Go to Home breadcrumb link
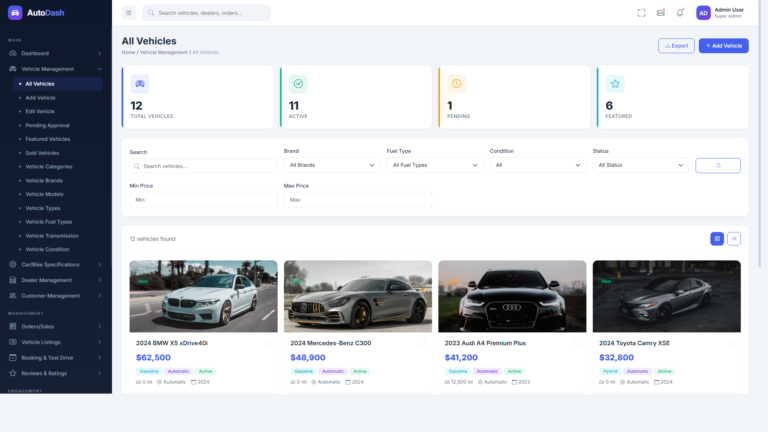The image size is (768, 432). click(x=128, y=52)
